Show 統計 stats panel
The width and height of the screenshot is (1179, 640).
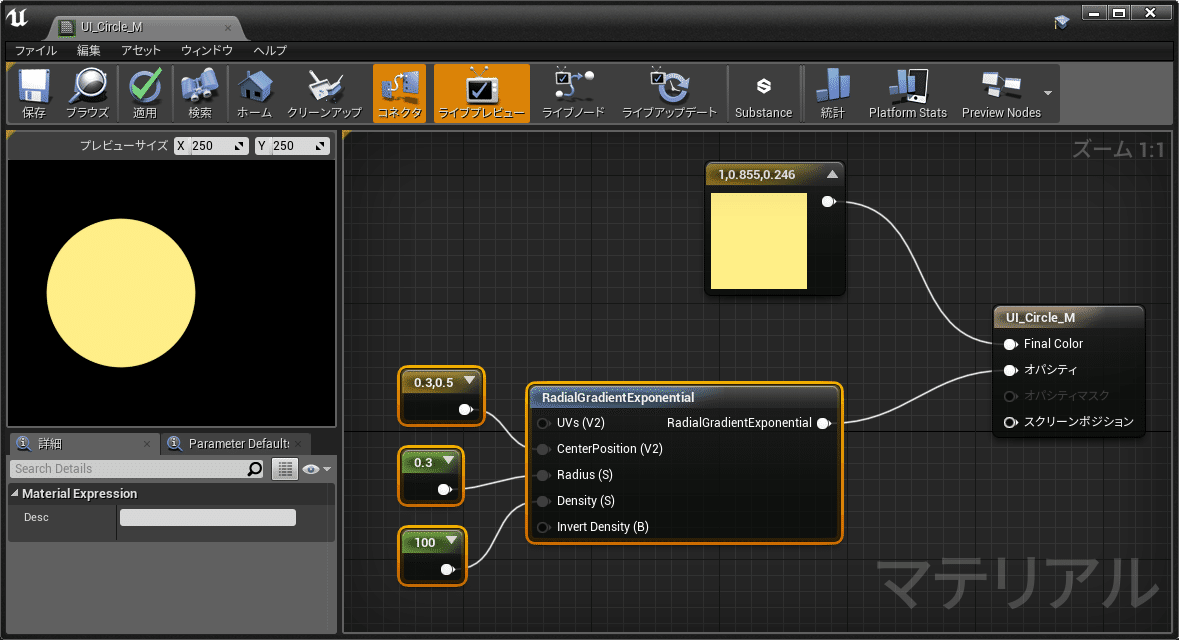click(832, 93)
